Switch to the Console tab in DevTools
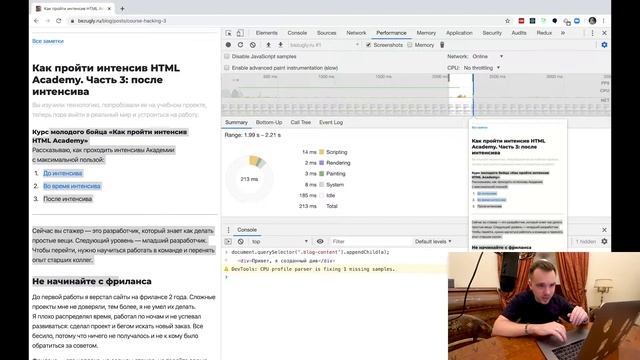The image size is (640, 360). [297, 33]
